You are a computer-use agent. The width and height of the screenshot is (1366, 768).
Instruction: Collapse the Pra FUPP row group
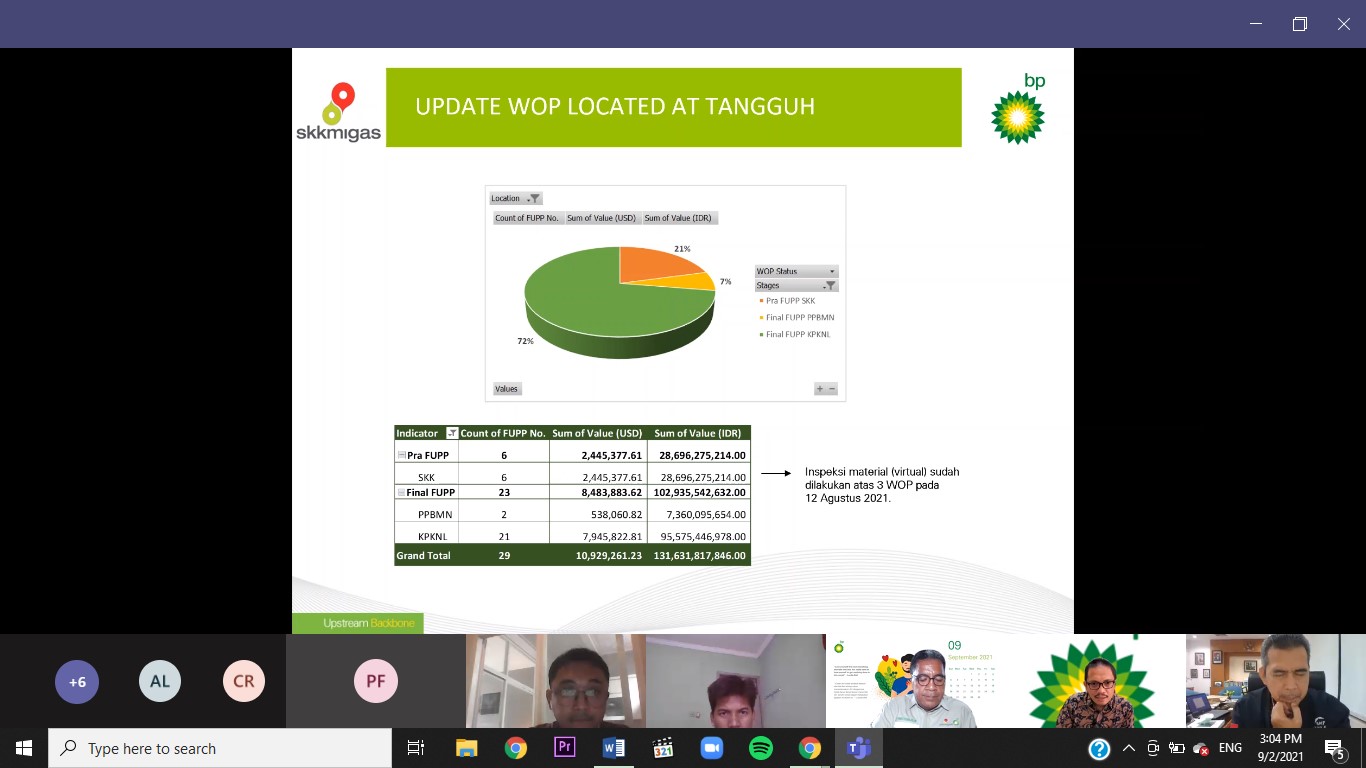tap(402, 455)
